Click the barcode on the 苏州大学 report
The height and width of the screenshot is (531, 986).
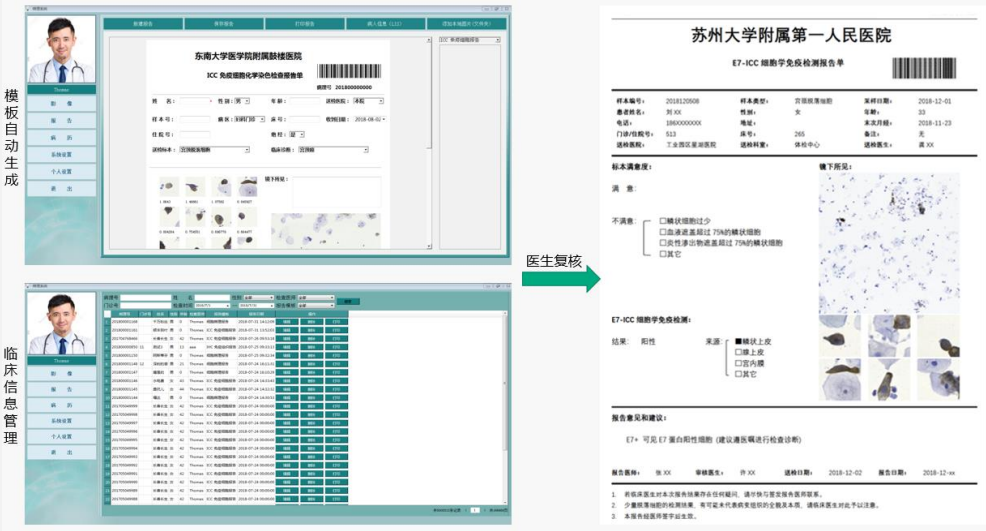click(x=924, y=68)
